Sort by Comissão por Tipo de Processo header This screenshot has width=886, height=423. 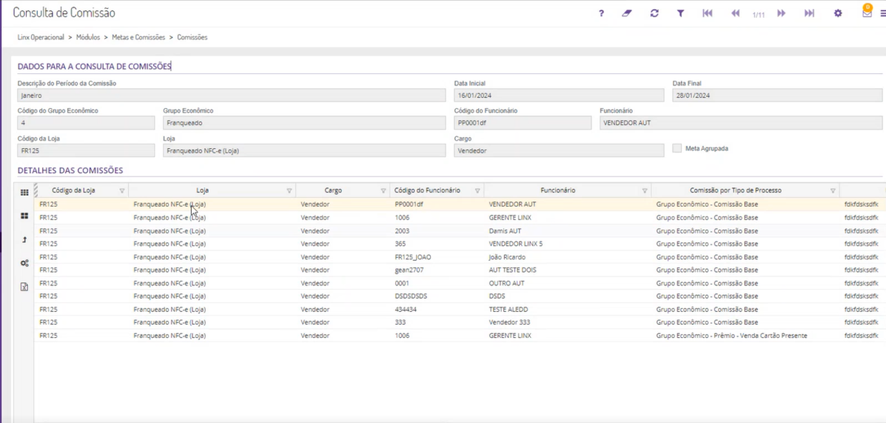[x=735, y=190]
